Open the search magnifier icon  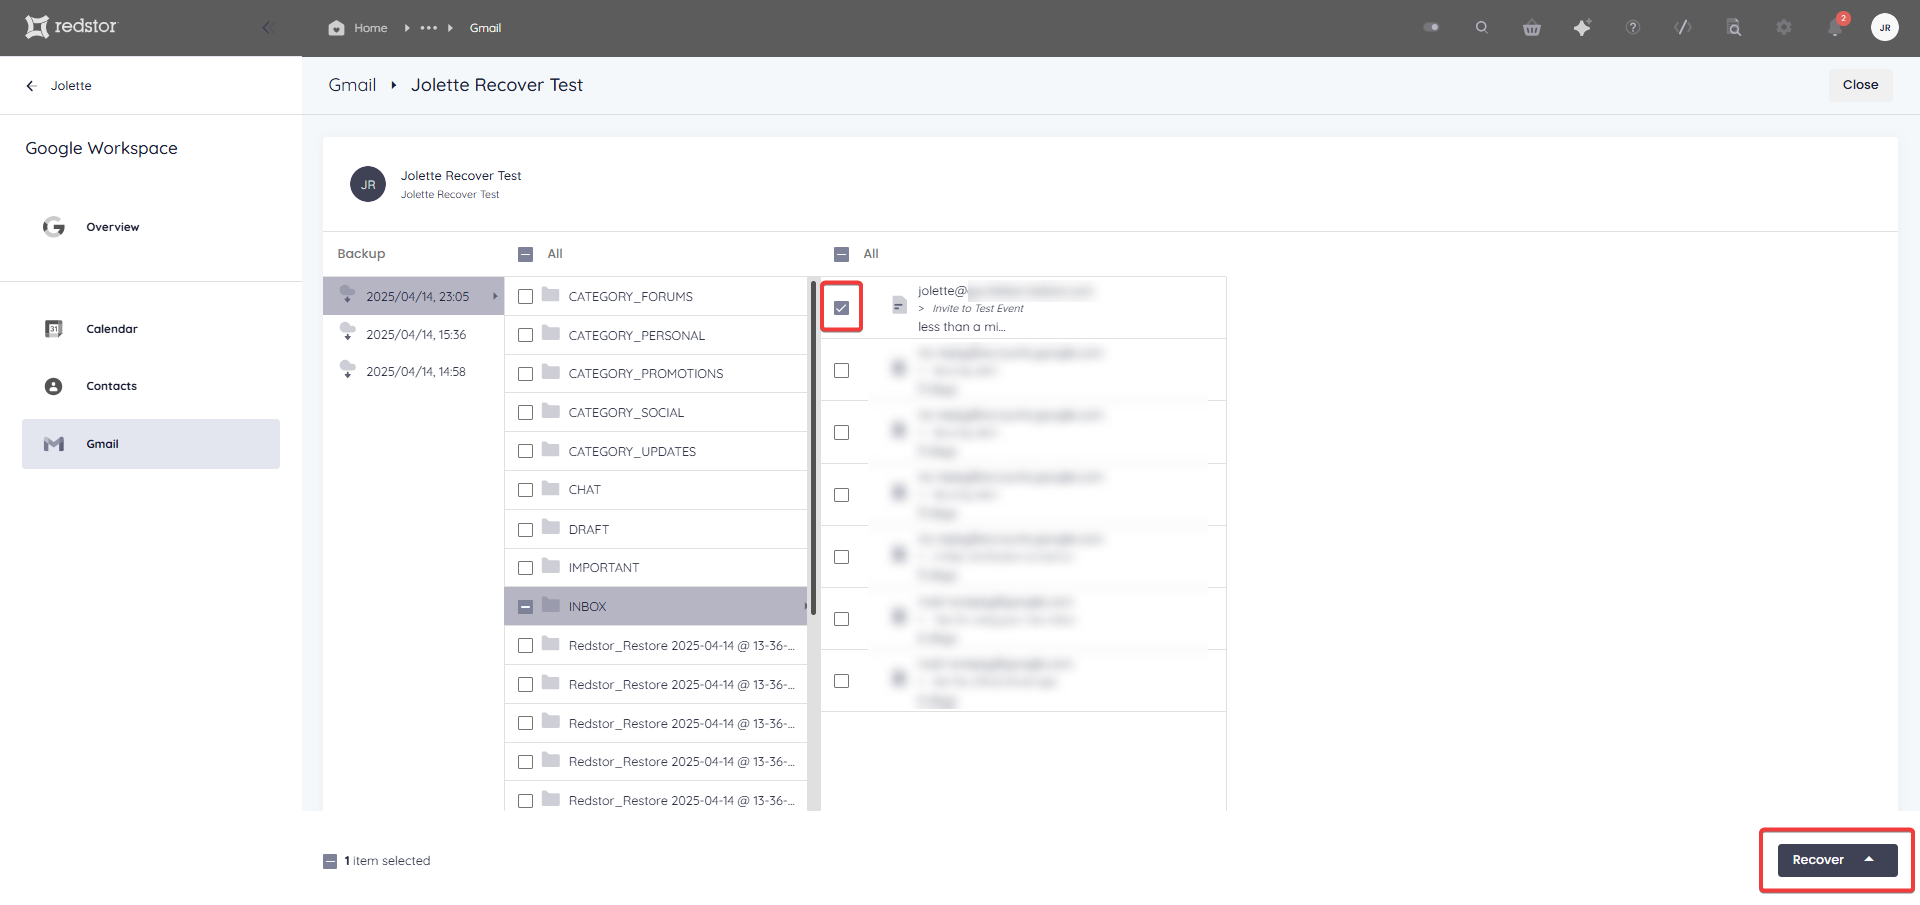coord(1482,27)
